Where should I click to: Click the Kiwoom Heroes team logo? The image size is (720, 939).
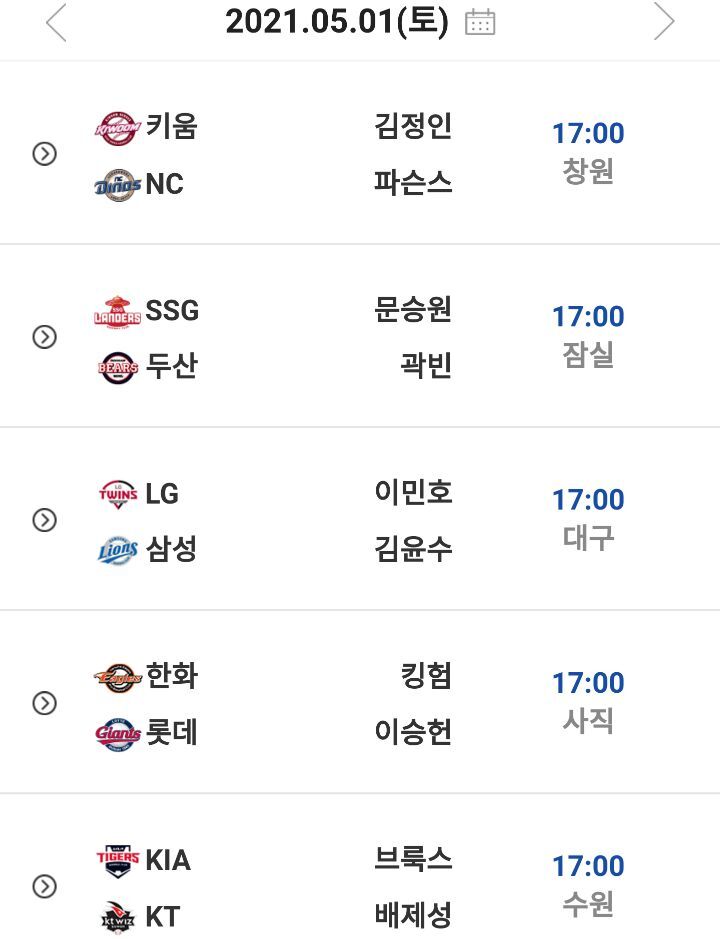point(118,128)
